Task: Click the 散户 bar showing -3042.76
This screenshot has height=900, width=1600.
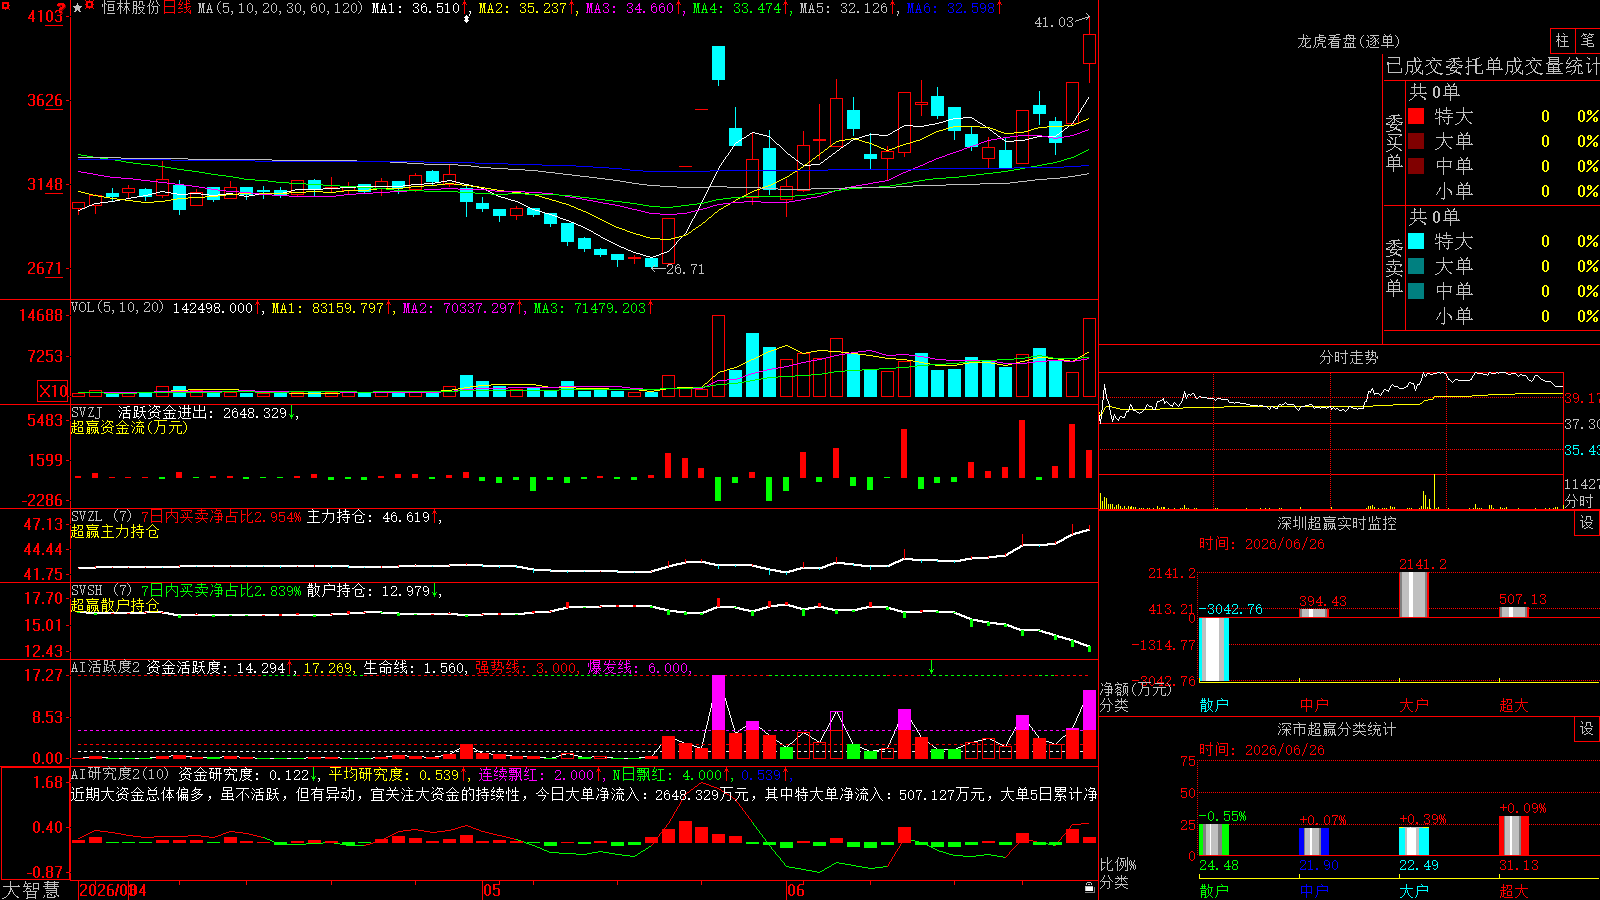Action: pos(1214,649)
